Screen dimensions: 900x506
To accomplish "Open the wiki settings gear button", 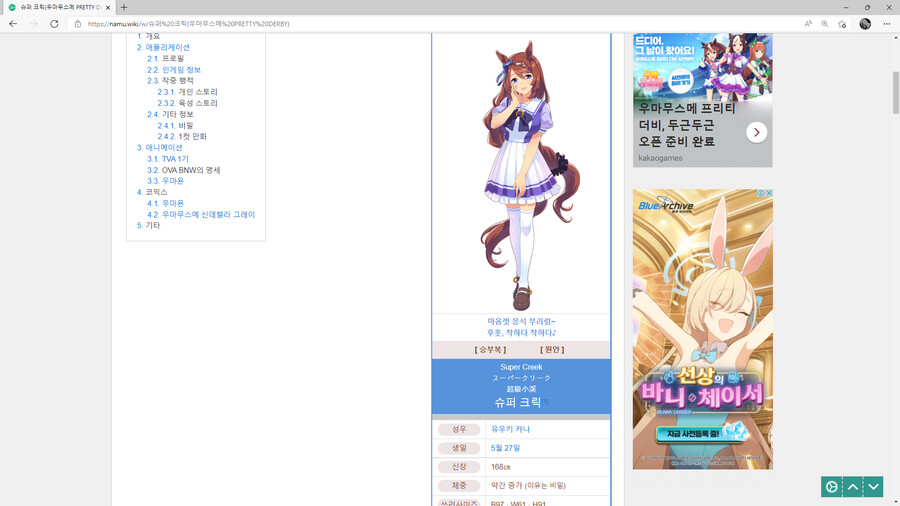I will (831, 486).
